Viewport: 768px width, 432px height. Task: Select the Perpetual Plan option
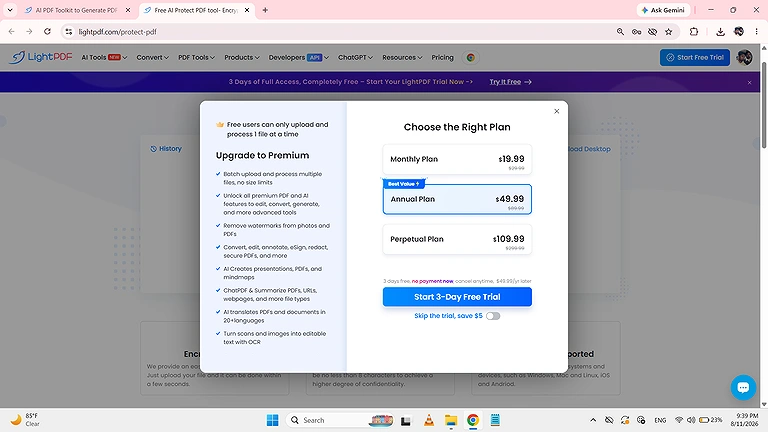coord(457,239)
